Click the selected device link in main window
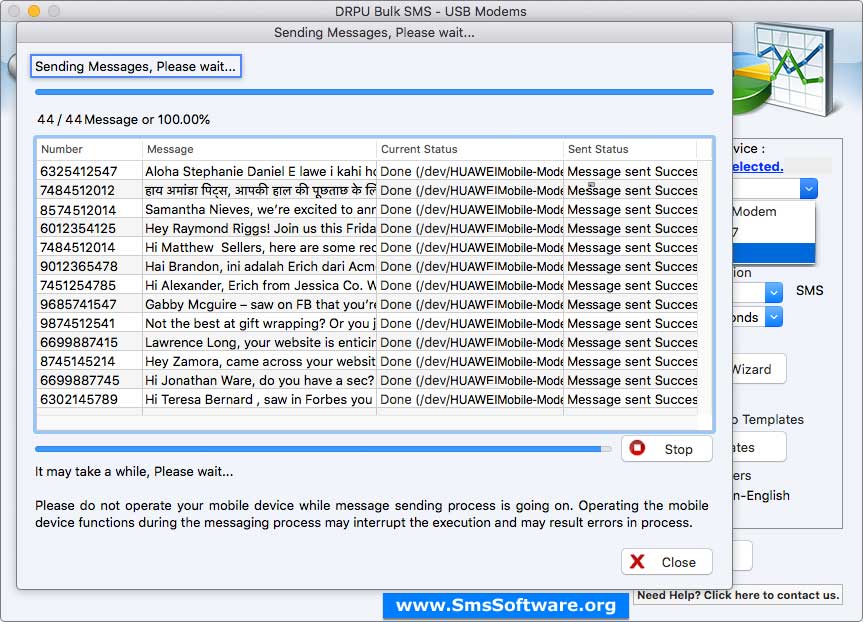 click(757, 166)
